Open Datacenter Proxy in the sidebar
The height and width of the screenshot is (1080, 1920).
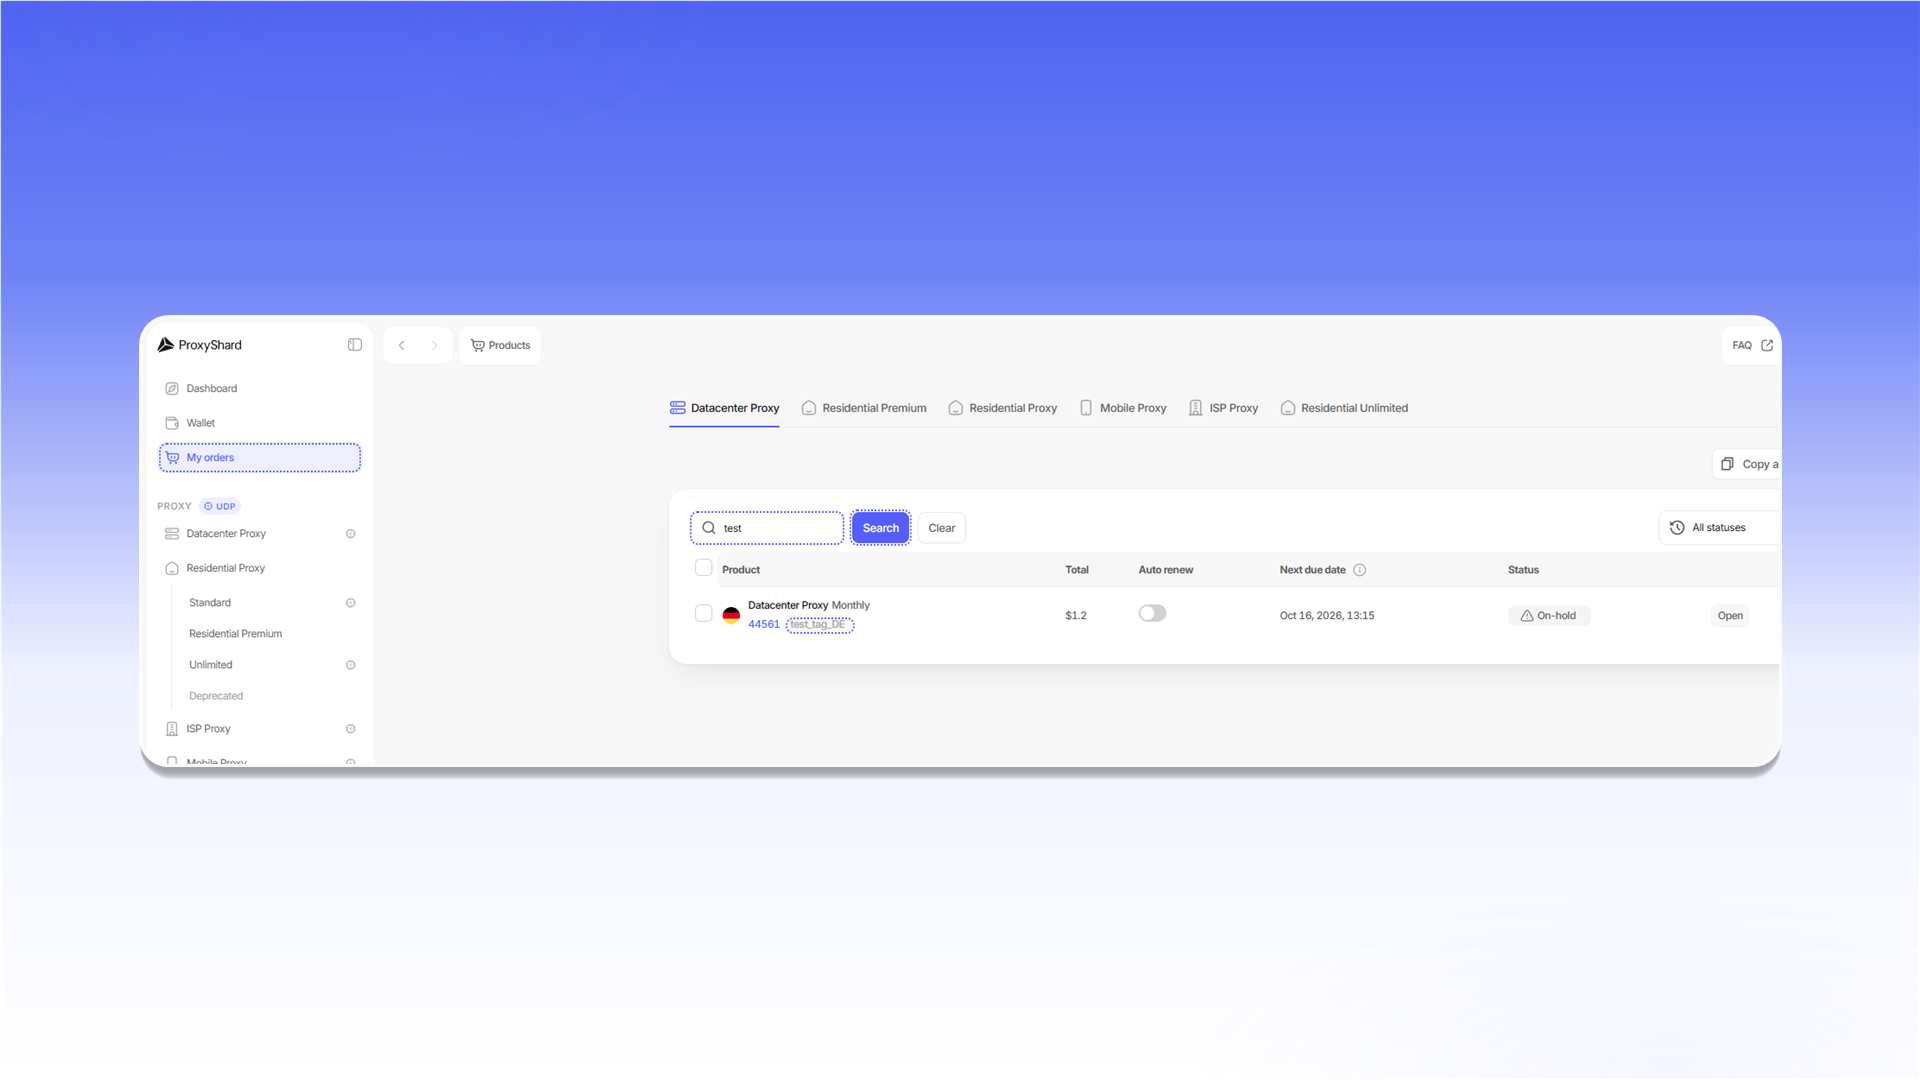226,534
